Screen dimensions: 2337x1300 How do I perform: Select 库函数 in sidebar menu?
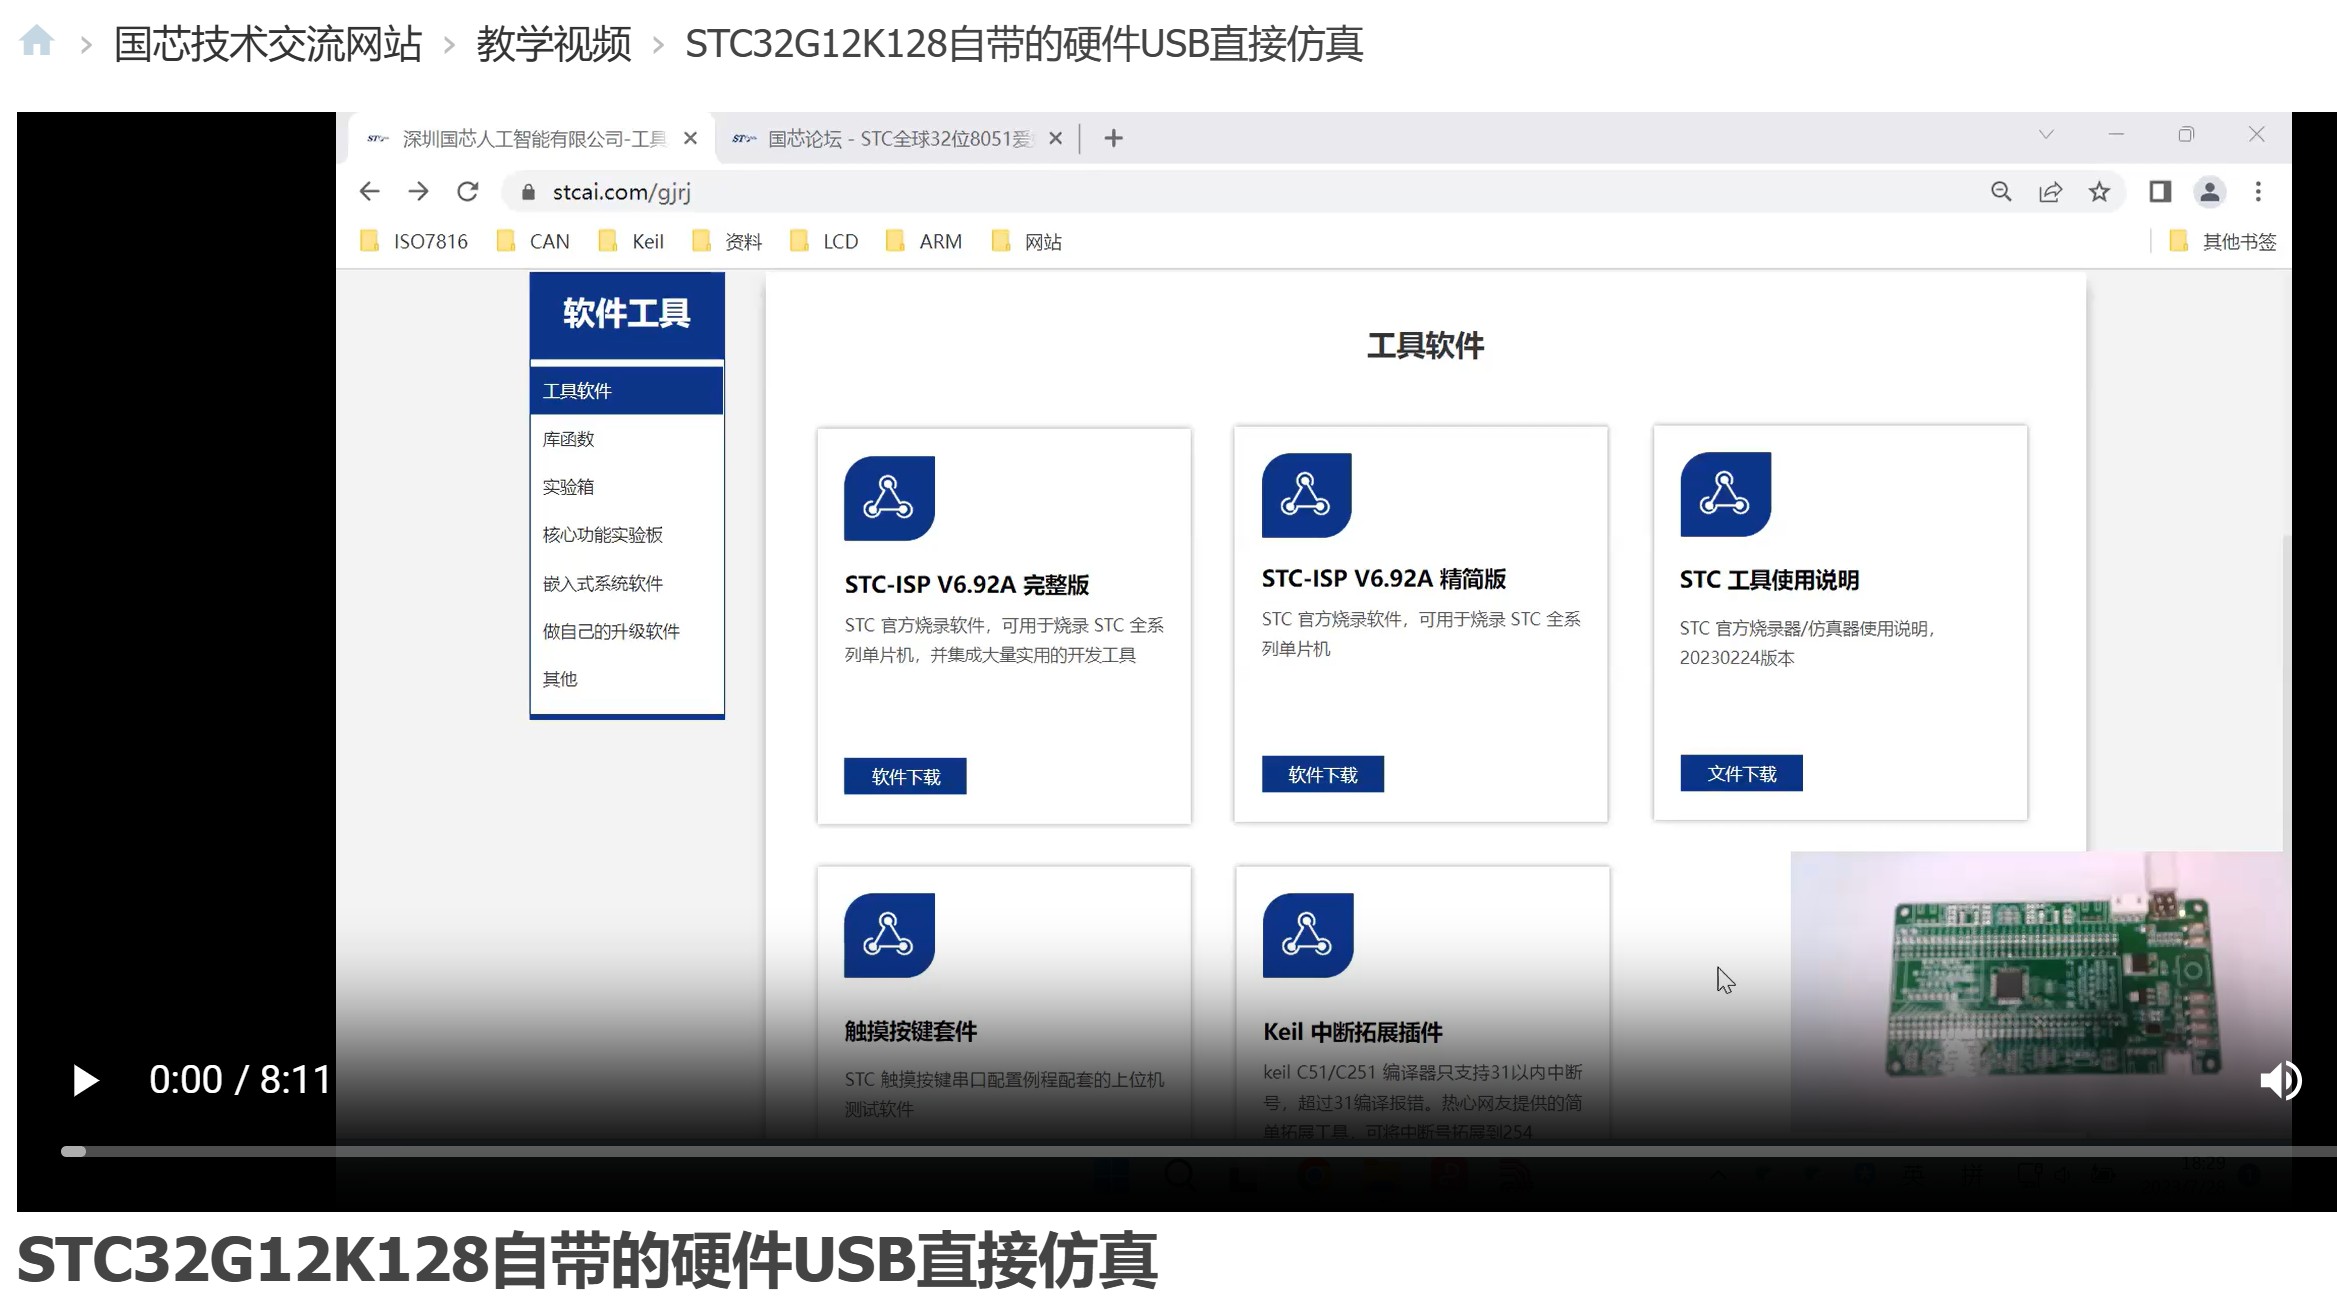tap(627, 438)
